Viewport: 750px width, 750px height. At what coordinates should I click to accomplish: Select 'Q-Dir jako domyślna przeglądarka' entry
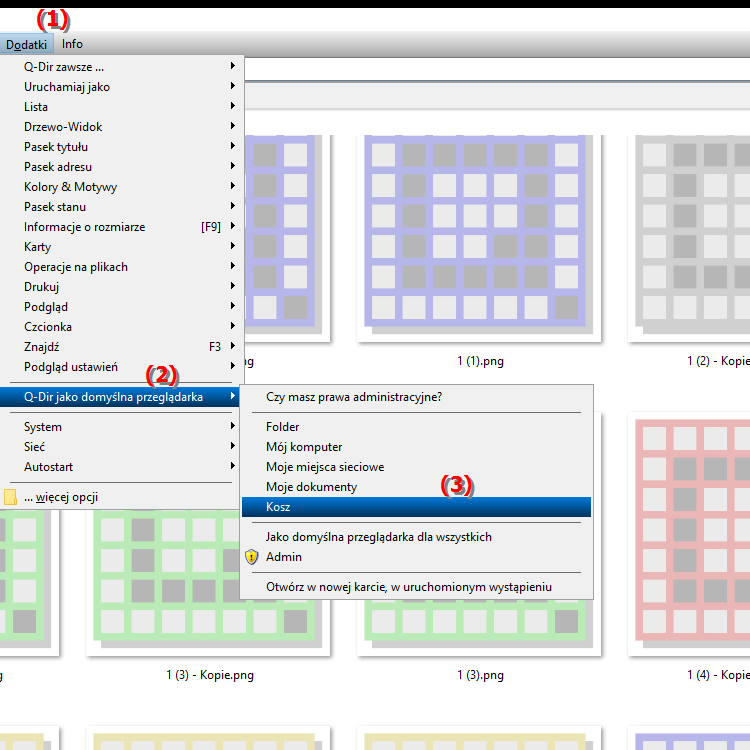[x=120, y=397]
